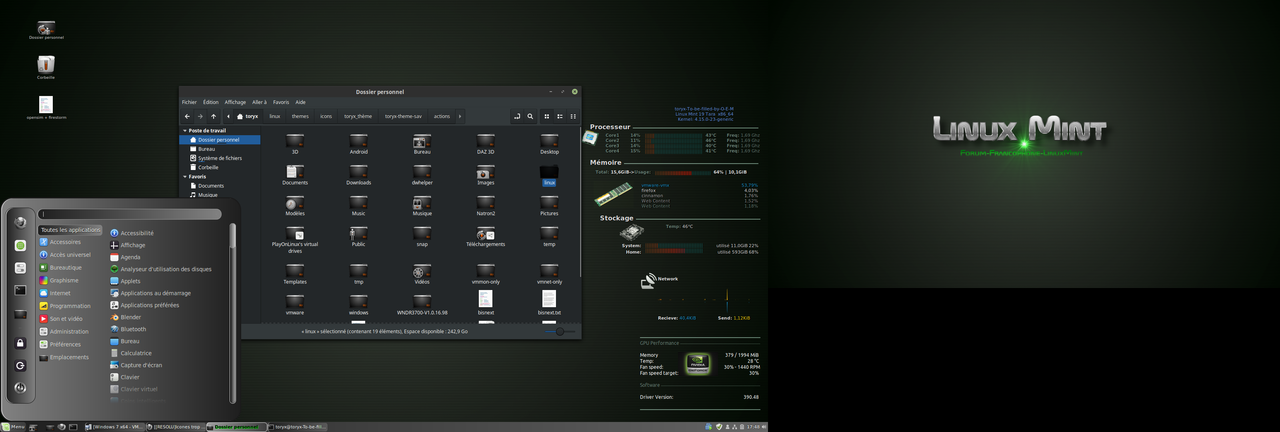Collapse Favoris sidebar section
1280x432 pixels.
click(184, 176)
